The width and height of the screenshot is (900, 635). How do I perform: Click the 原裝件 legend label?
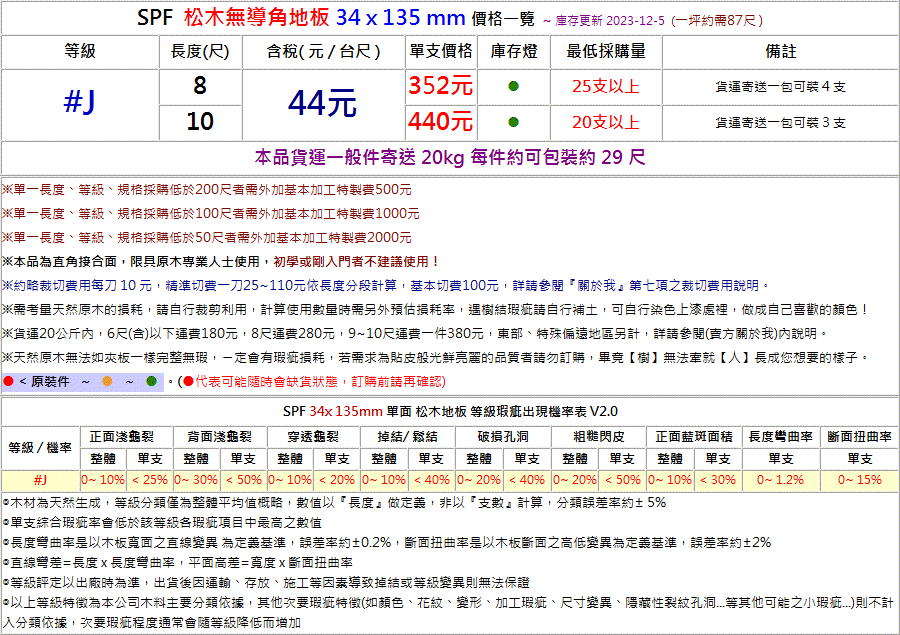click(50, 382)
